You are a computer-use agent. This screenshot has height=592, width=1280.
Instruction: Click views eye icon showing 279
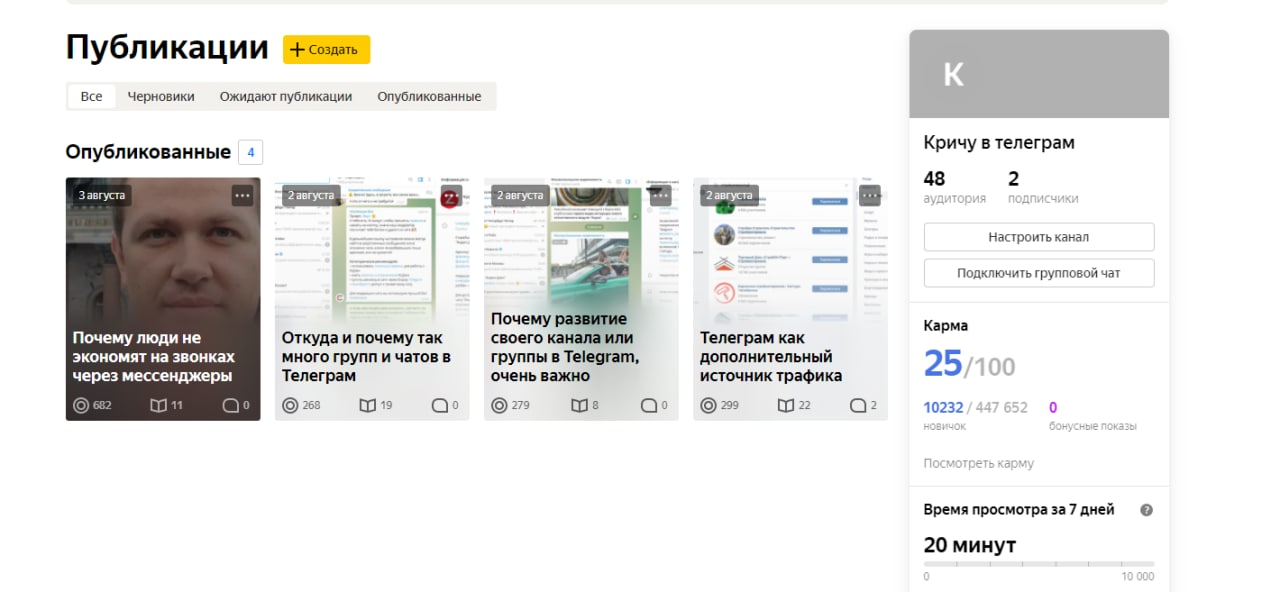pyautogui.click(x=500, y=405)
